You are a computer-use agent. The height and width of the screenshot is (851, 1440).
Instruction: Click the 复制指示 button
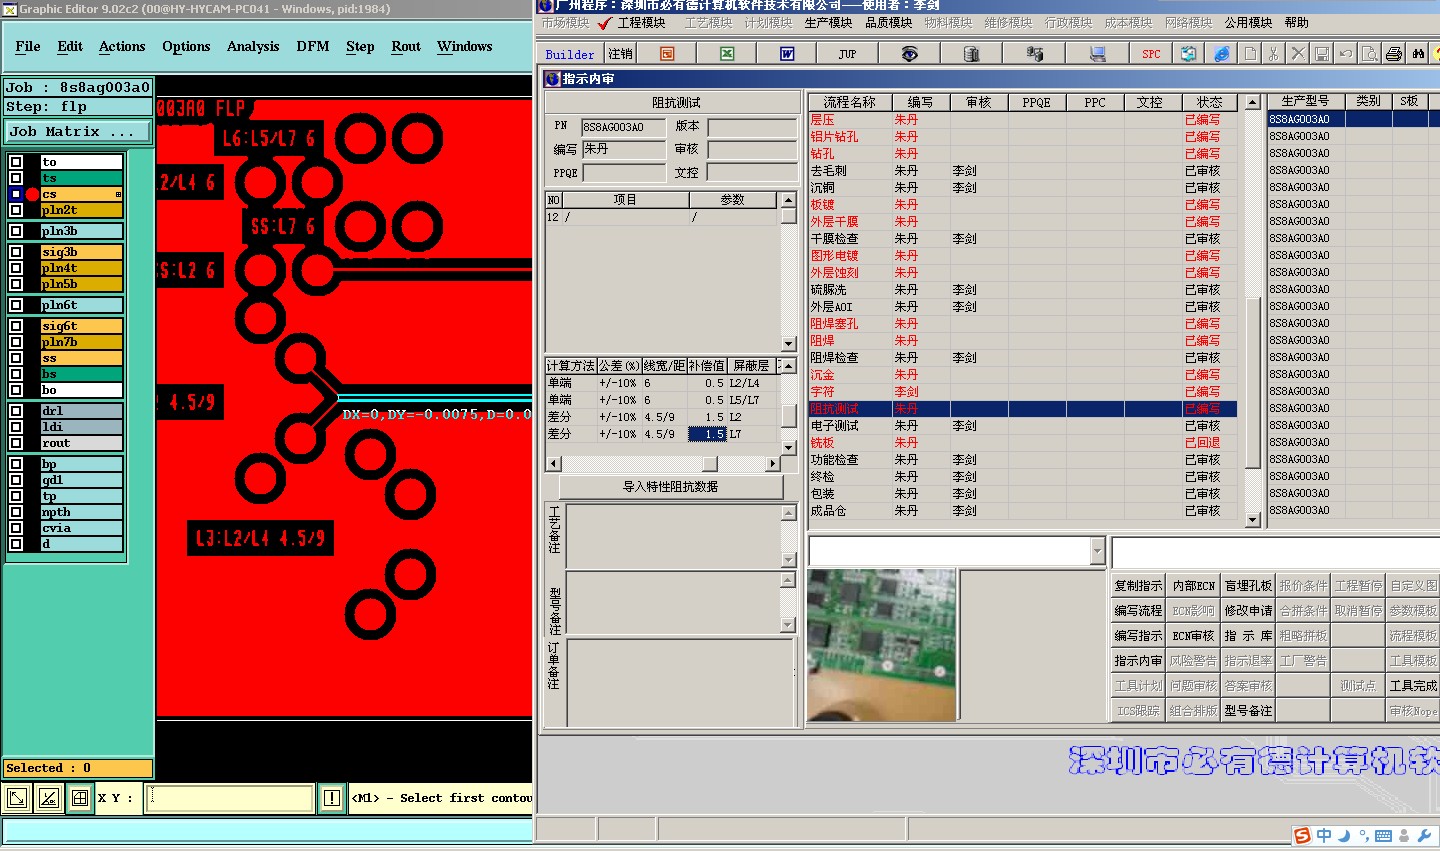coord(1138,586)
